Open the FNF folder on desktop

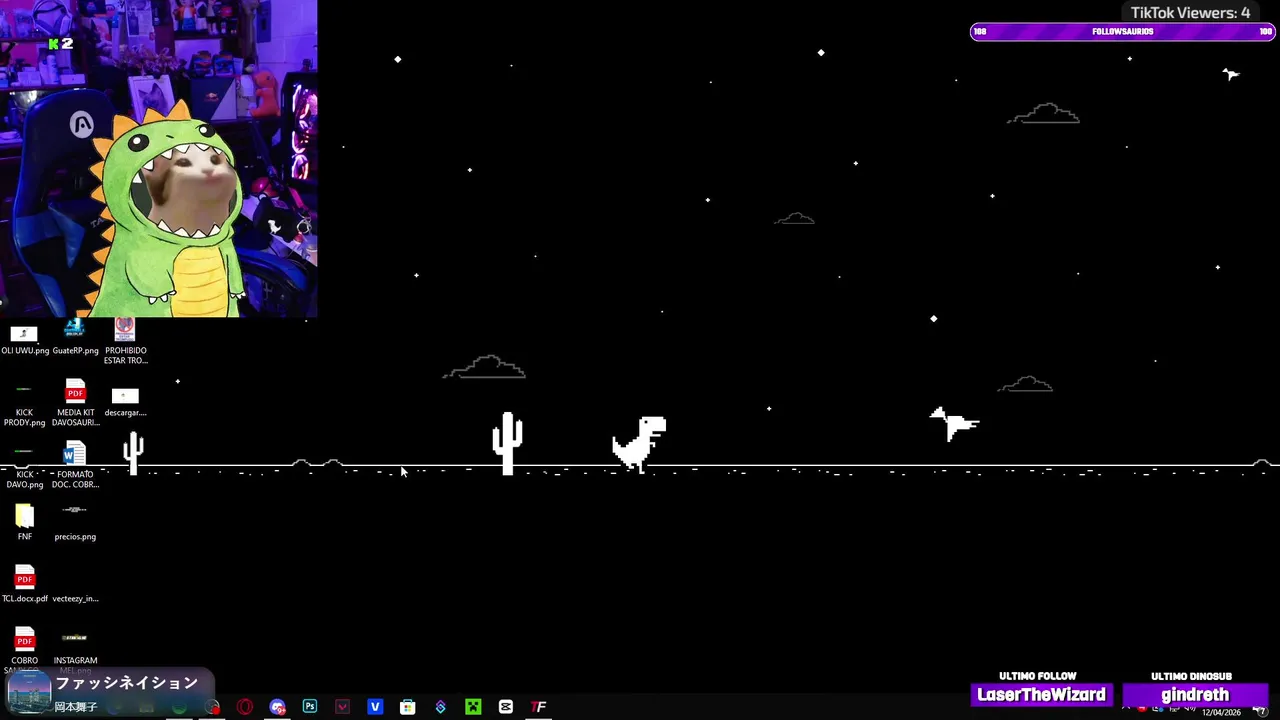[x=24, y=523]
